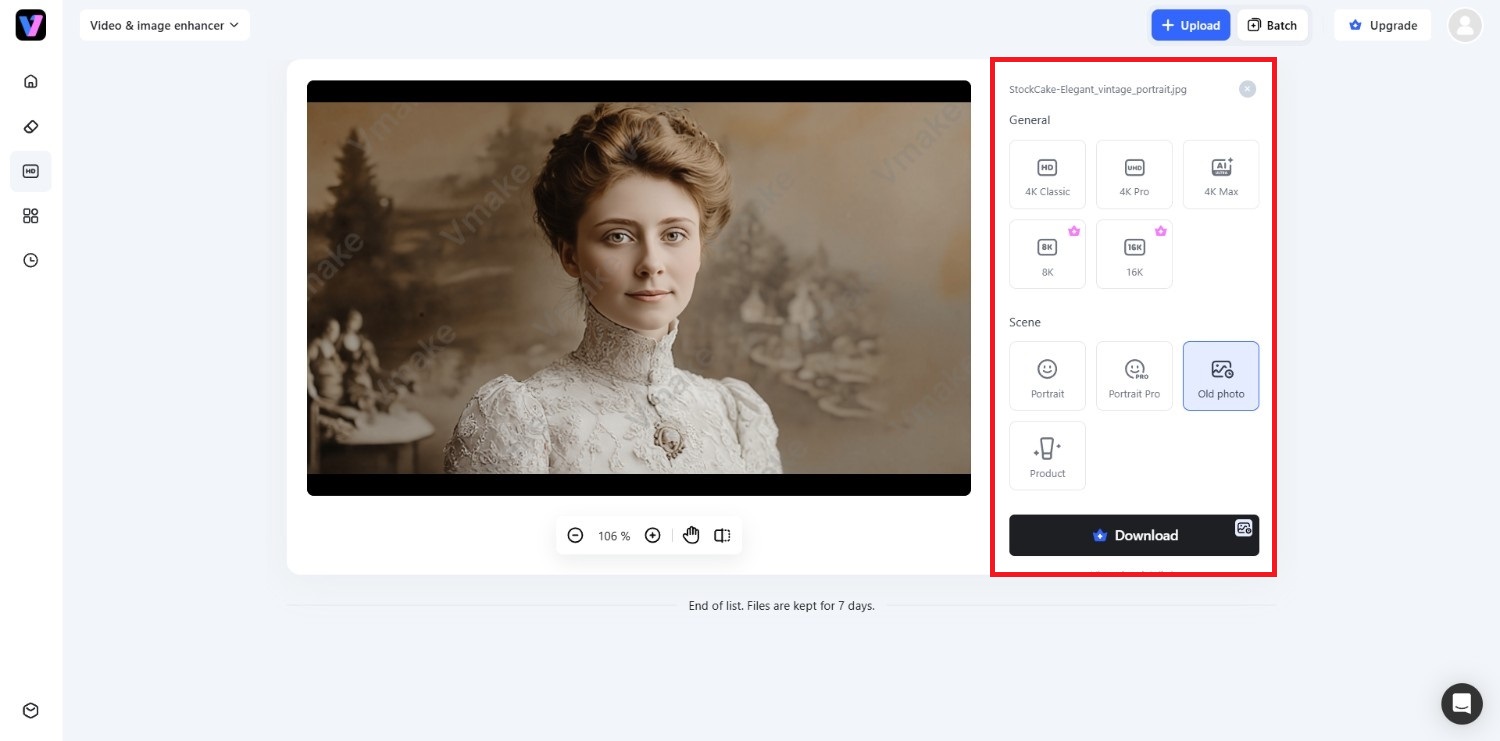Open the user profile avatar
1500x741 pixels.
pyautogui.click(x=1465, y=25)
